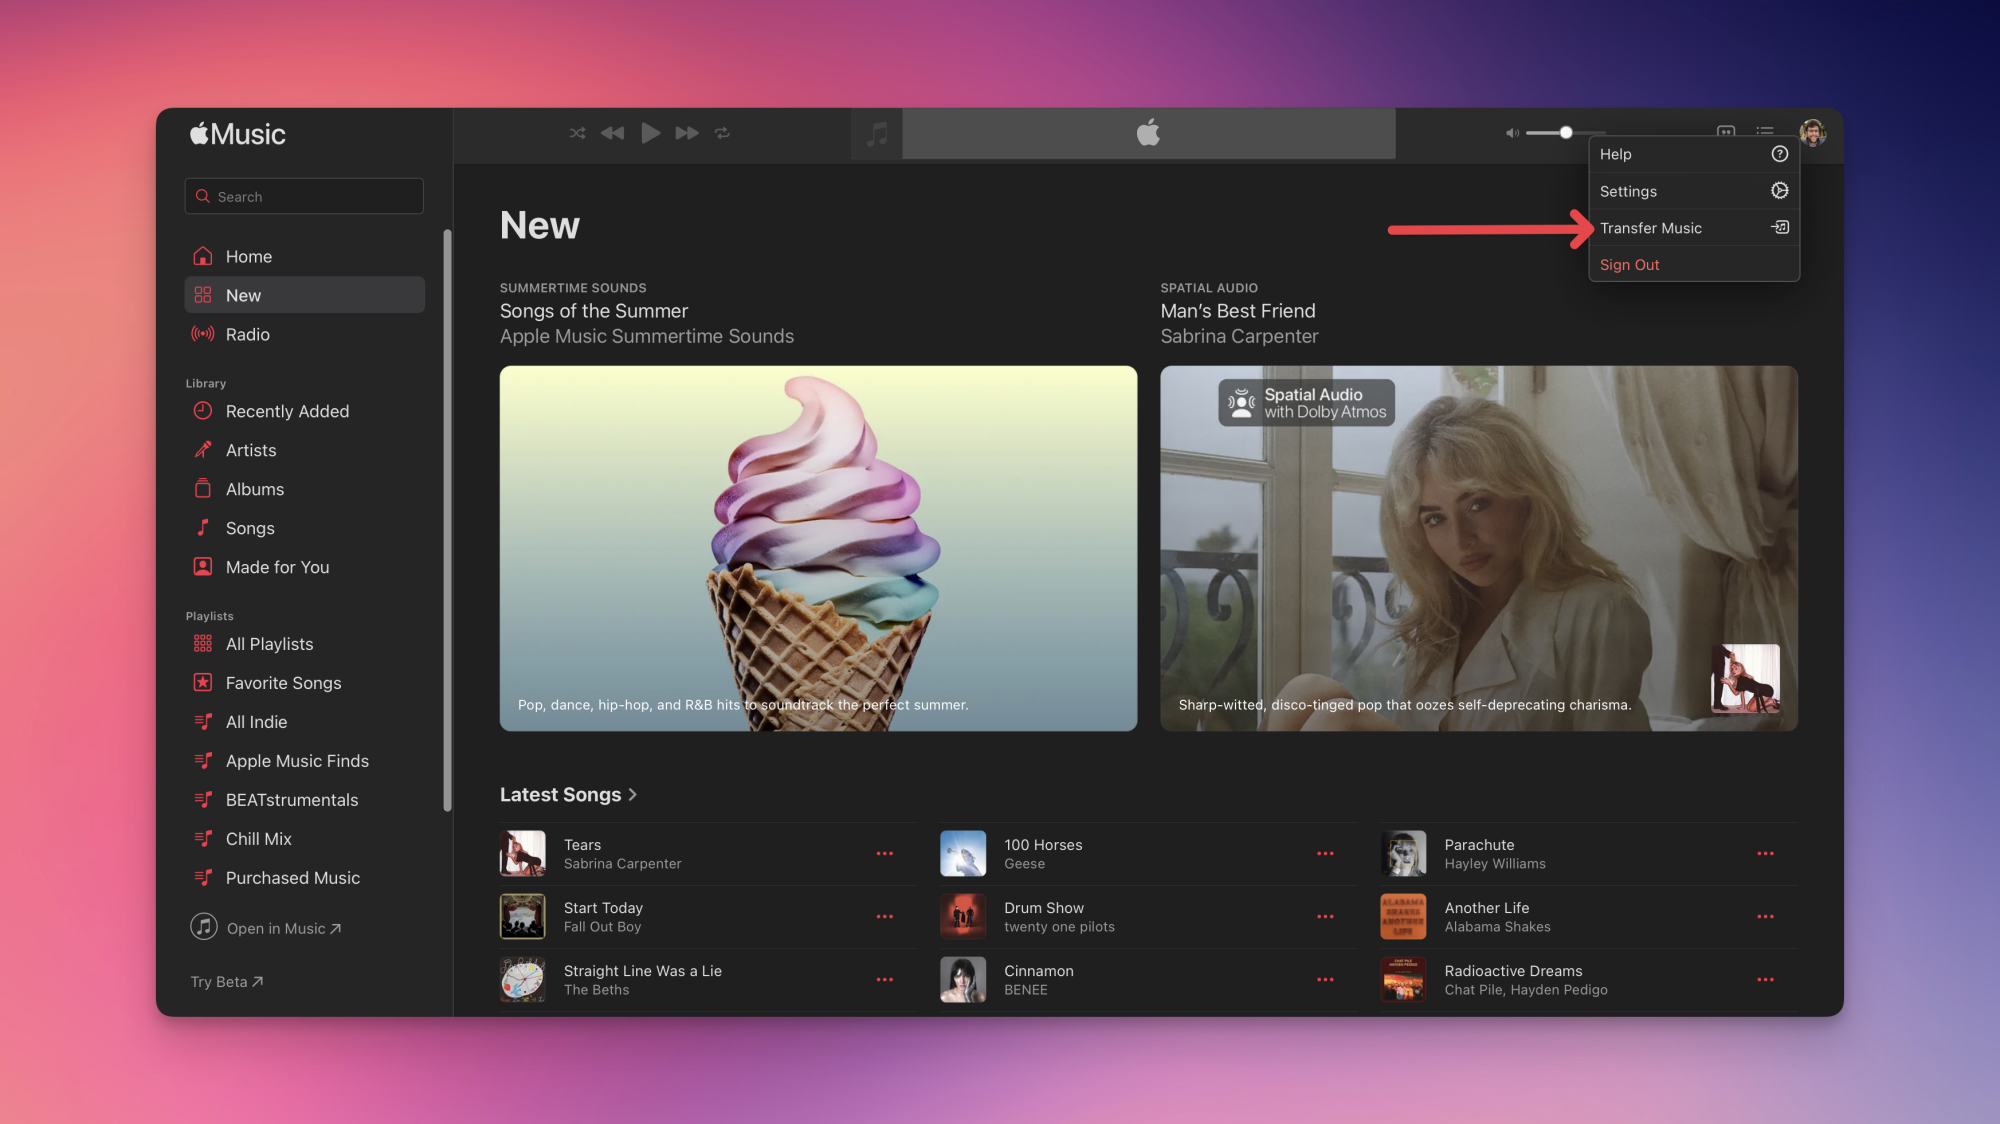Click the now playing music note artwork
Screen dimensions: 2000x1124
tap(877, 133)
